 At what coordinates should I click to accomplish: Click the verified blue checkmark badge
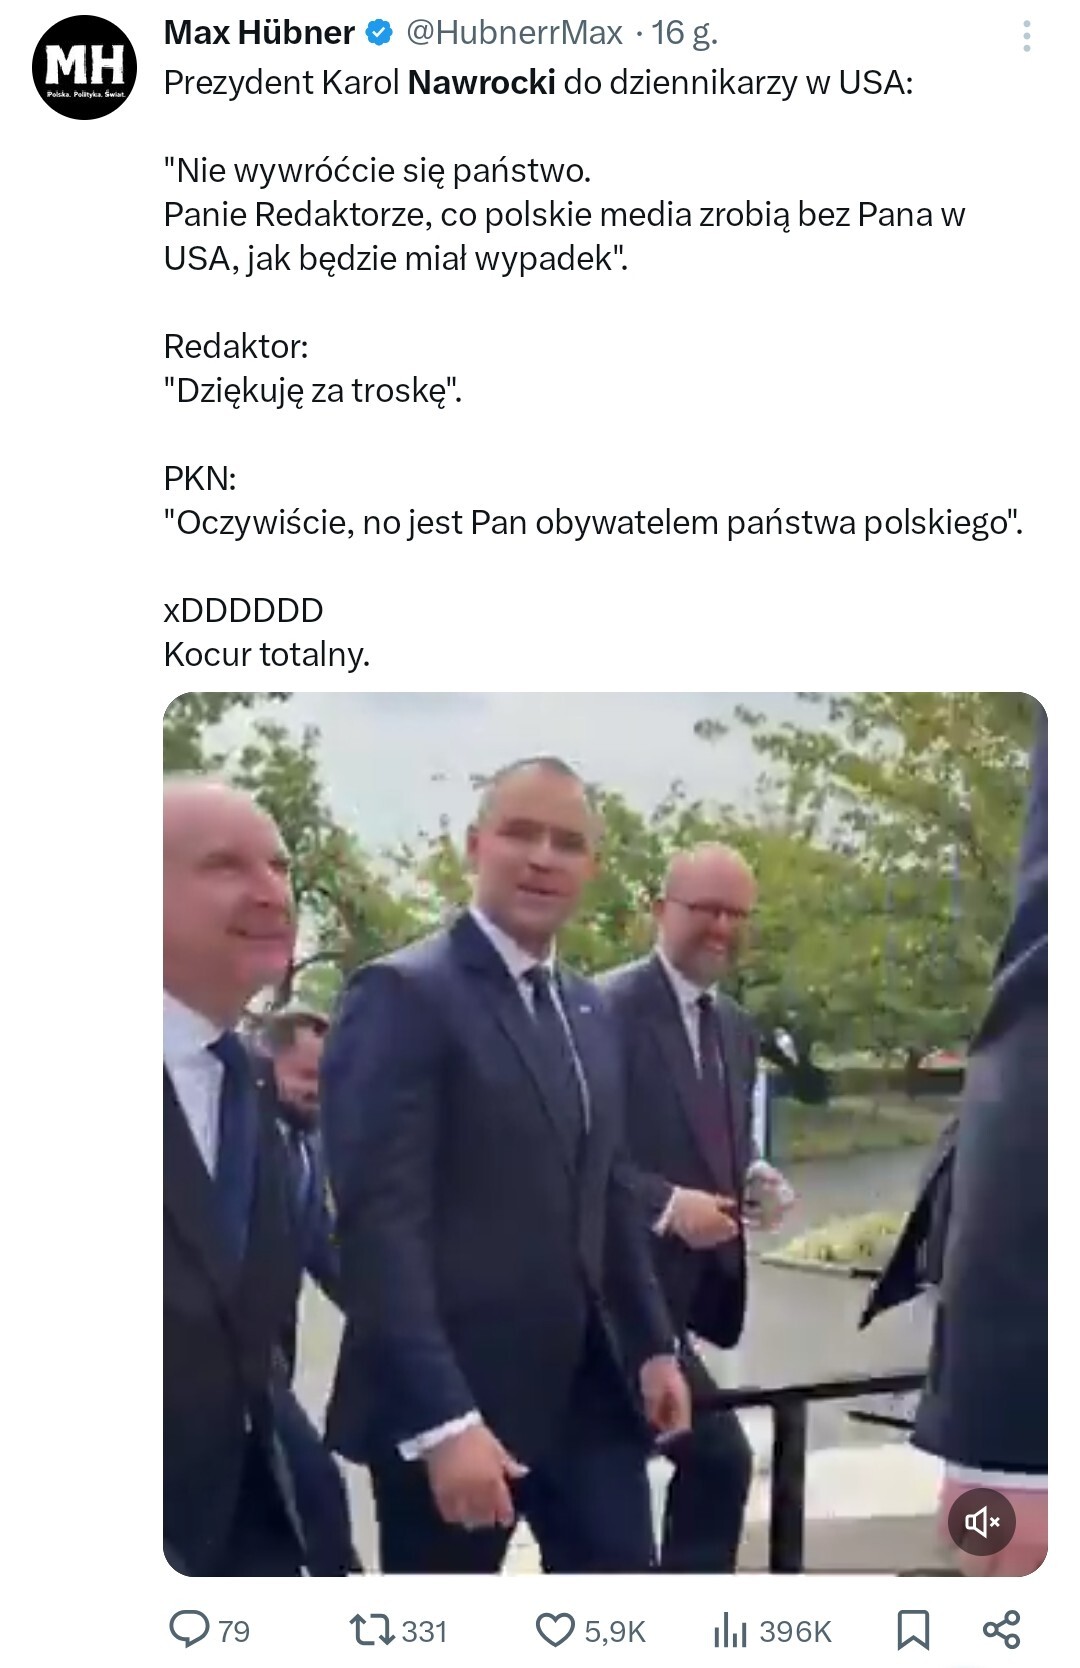tap(378, 33)
